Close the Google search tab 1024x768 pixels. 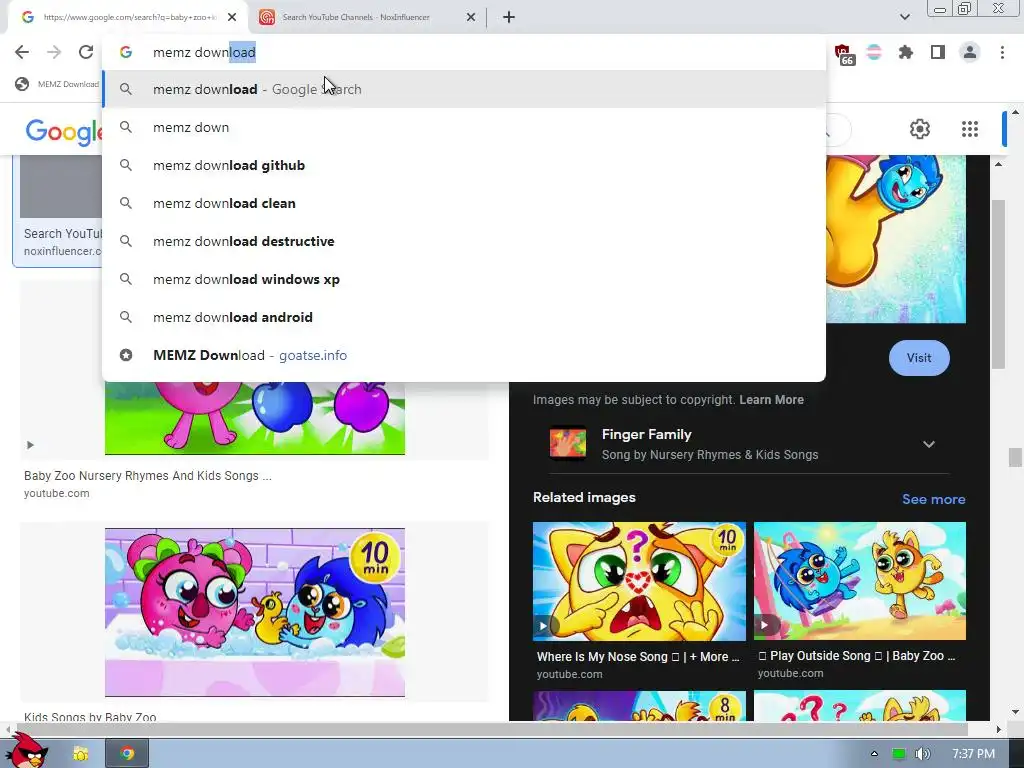point(232,17)
